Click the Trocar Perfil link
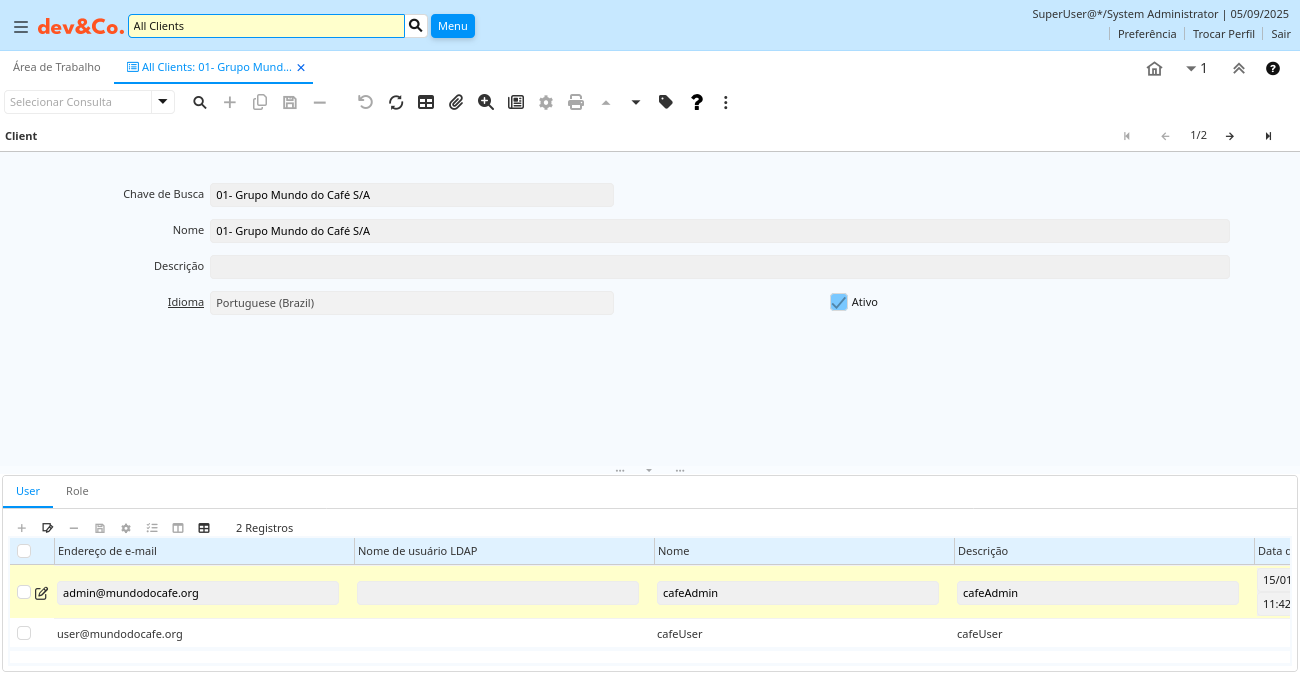Viewport: 1300px width, 674px height. [1223, 34]
